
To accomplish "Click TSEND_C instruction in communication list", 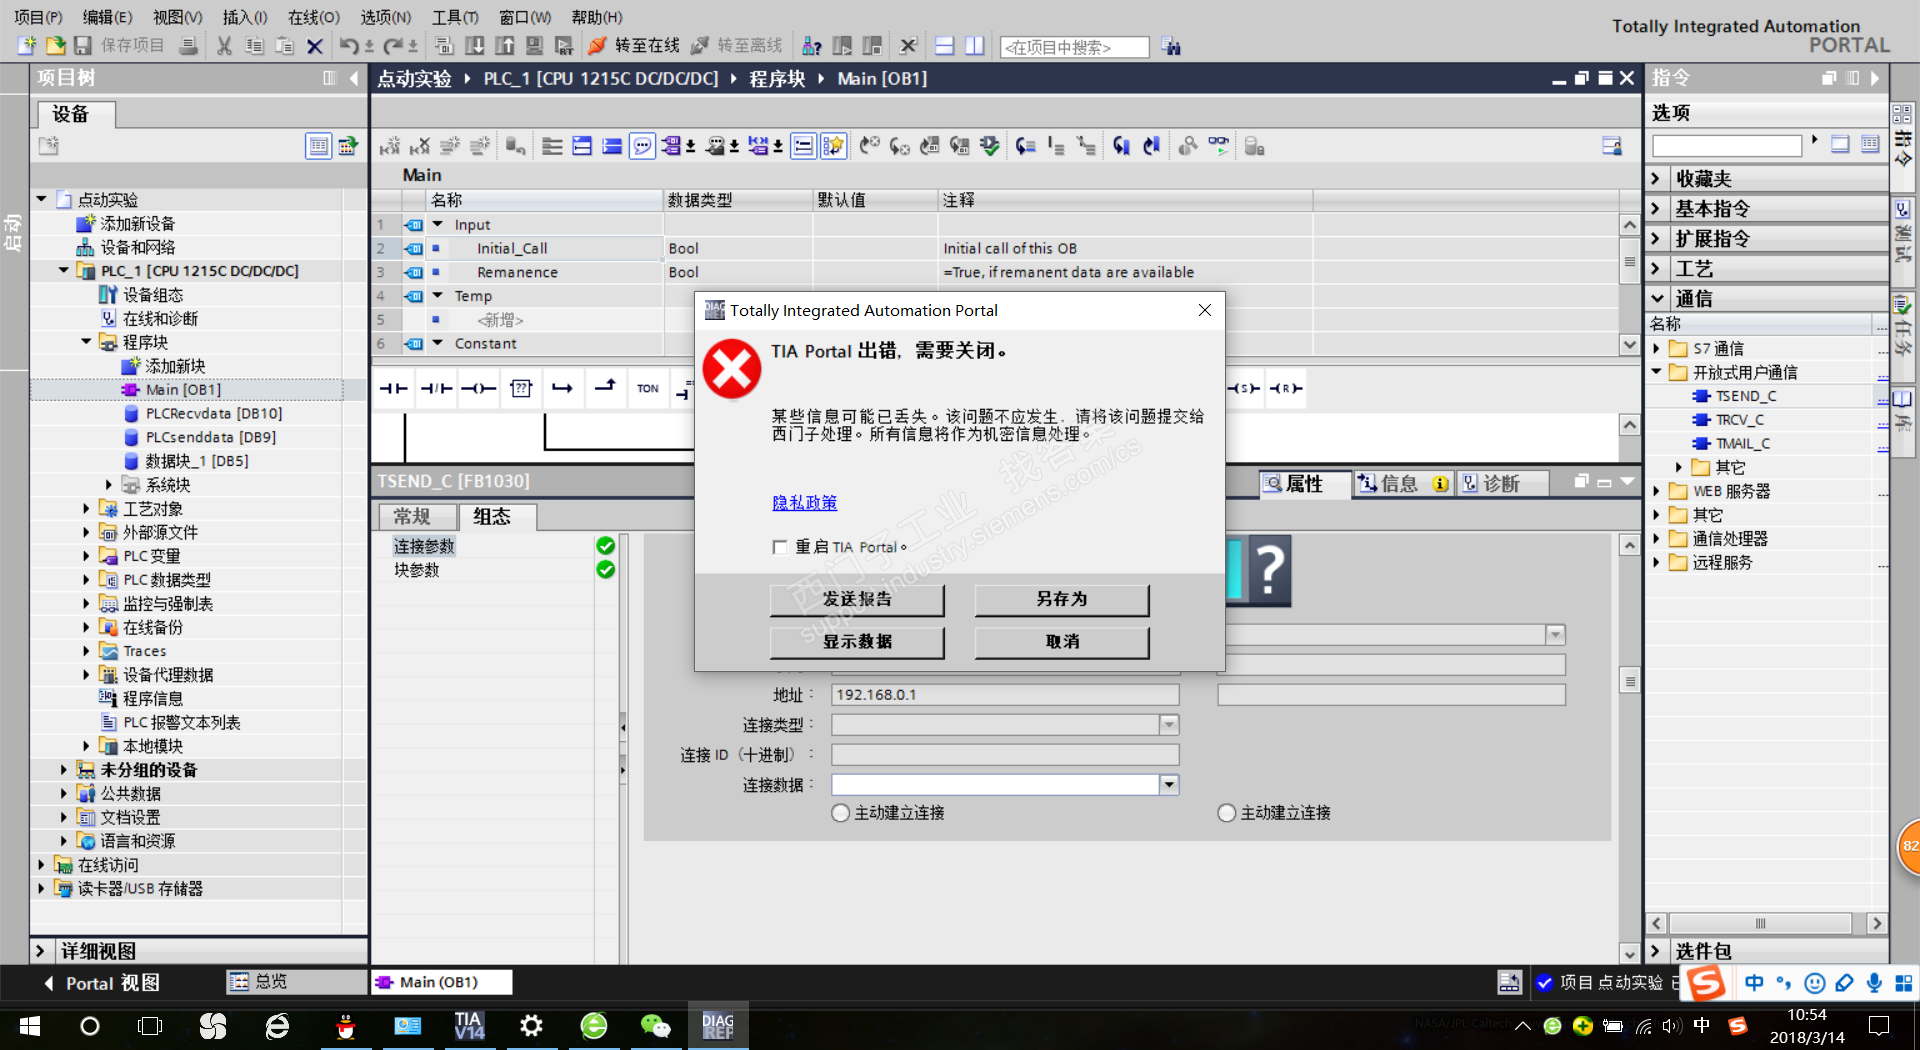I will 1746,396.
